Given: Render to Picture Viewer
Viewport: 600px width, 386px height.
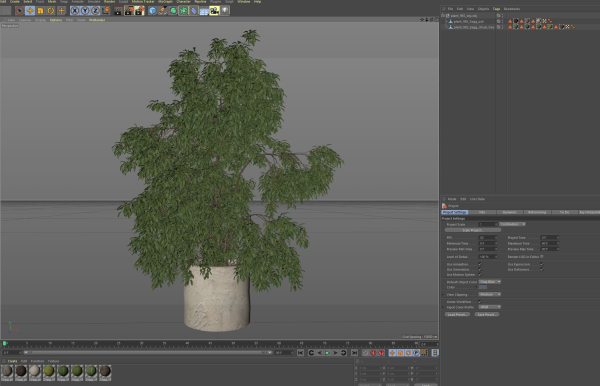Looking at the screenshot, I should 129,11.
